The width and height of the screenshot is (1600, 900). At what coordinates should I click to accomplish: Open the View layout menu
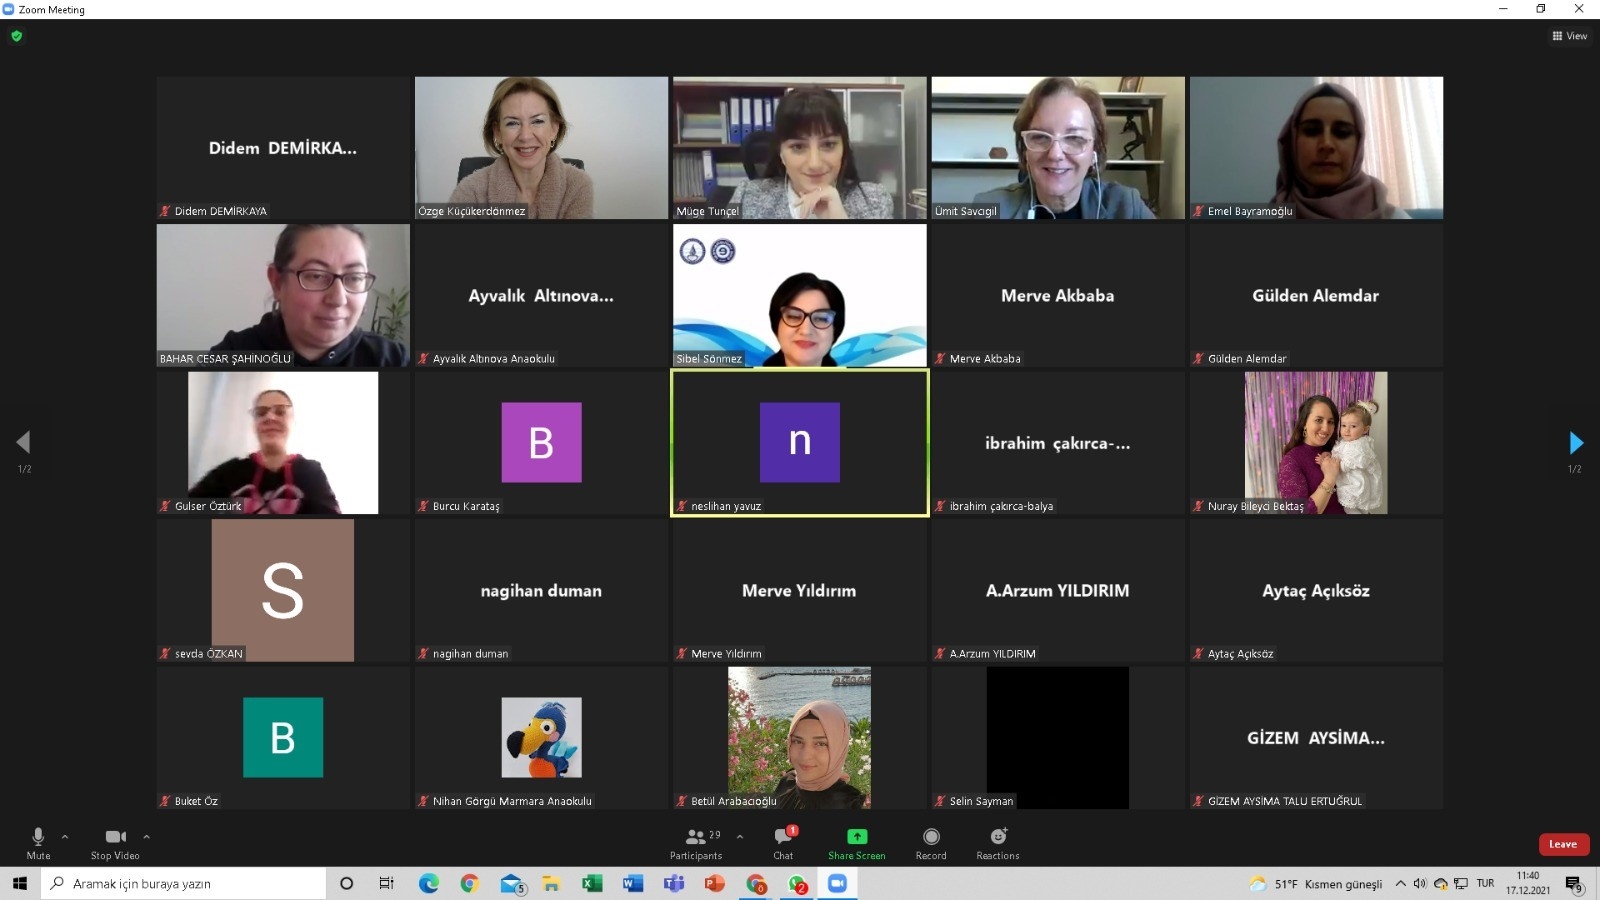point(1569,36)
